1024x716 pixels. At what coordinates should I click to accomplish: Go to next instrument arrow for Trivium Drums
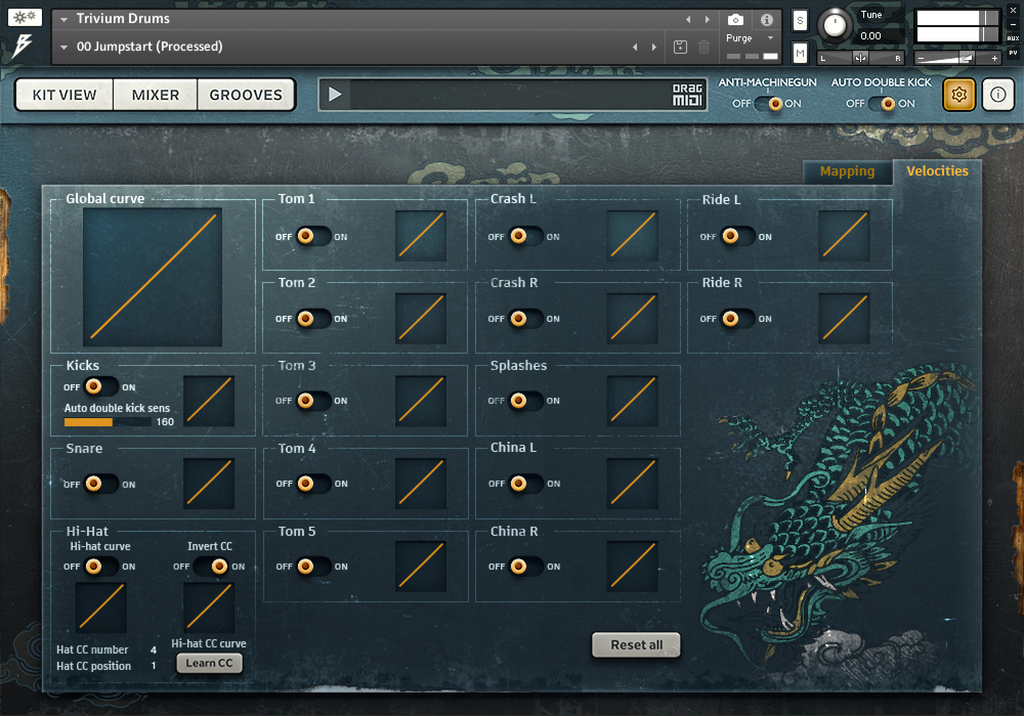pyautogui.click(x=707, y=20)
